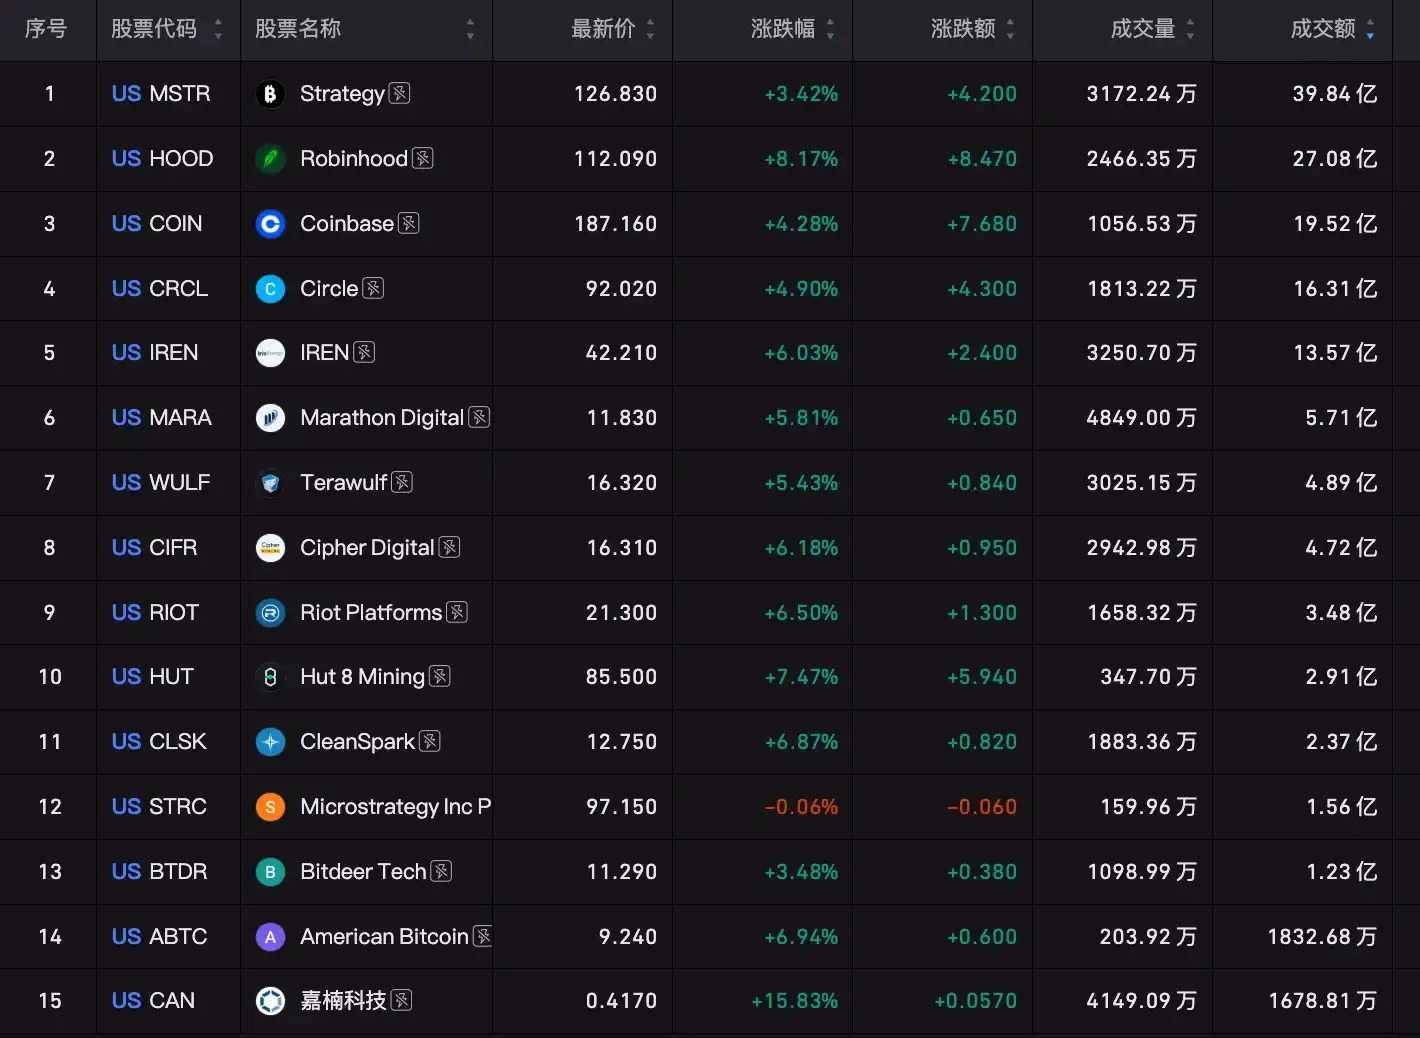The image size is (1420, 1038).
Task: Click the Coinbase logo icon
Action: point(270,224)
